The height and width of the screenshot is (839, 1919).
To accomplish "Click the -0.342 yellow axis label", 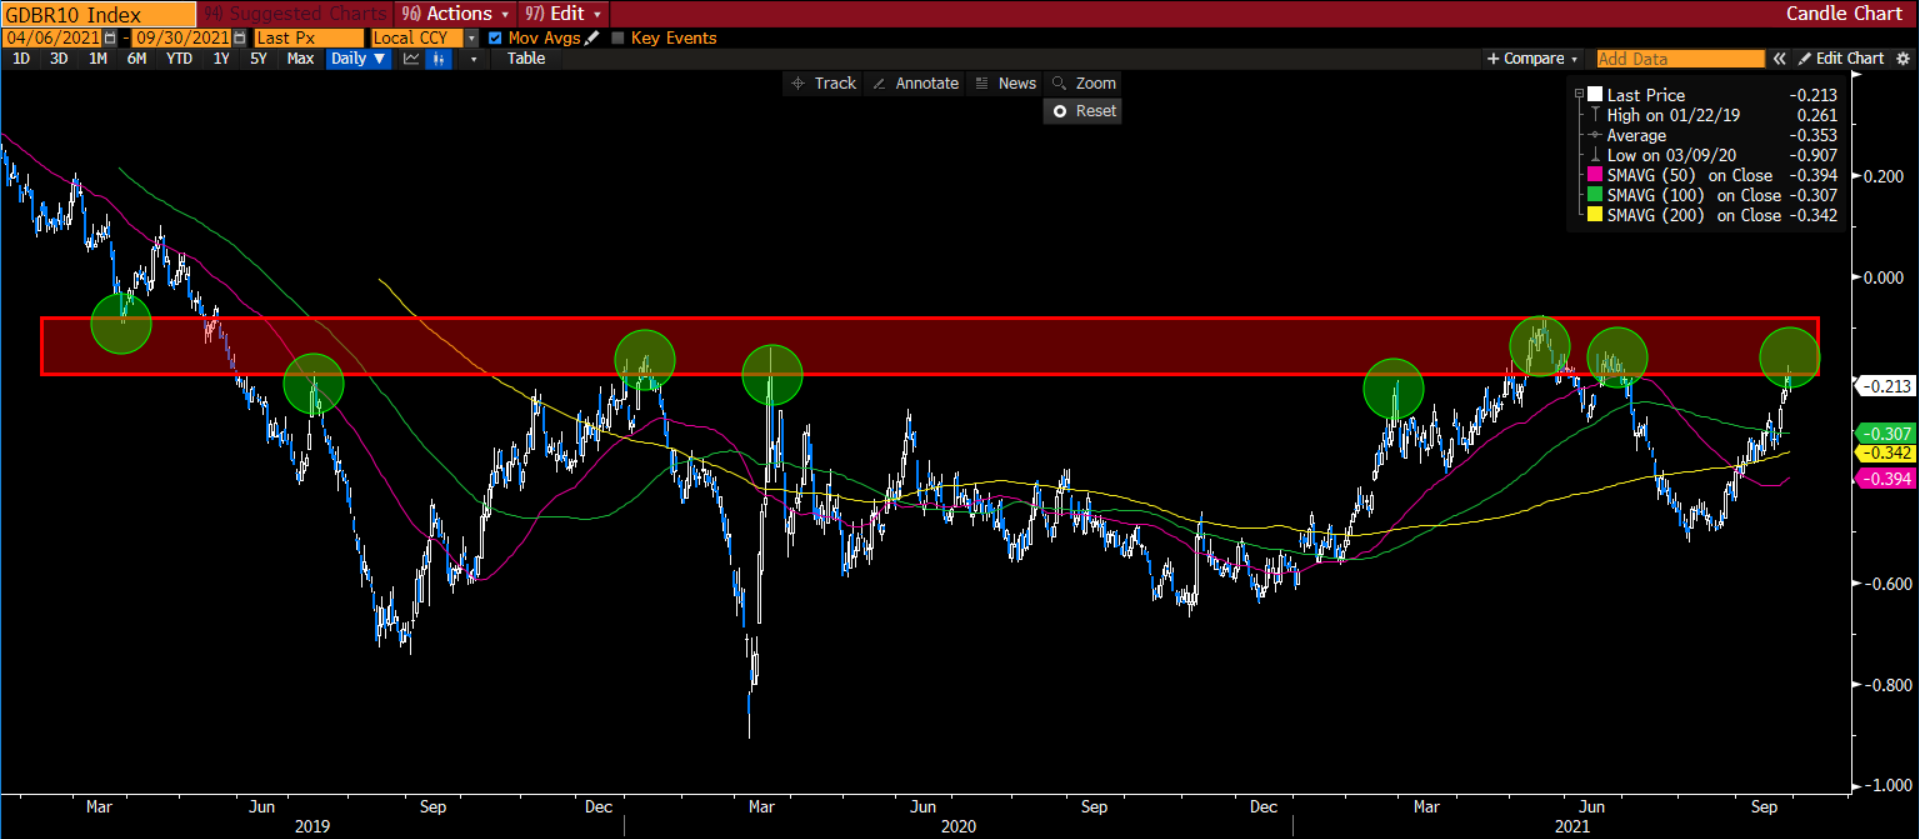I will [1886, 453].
